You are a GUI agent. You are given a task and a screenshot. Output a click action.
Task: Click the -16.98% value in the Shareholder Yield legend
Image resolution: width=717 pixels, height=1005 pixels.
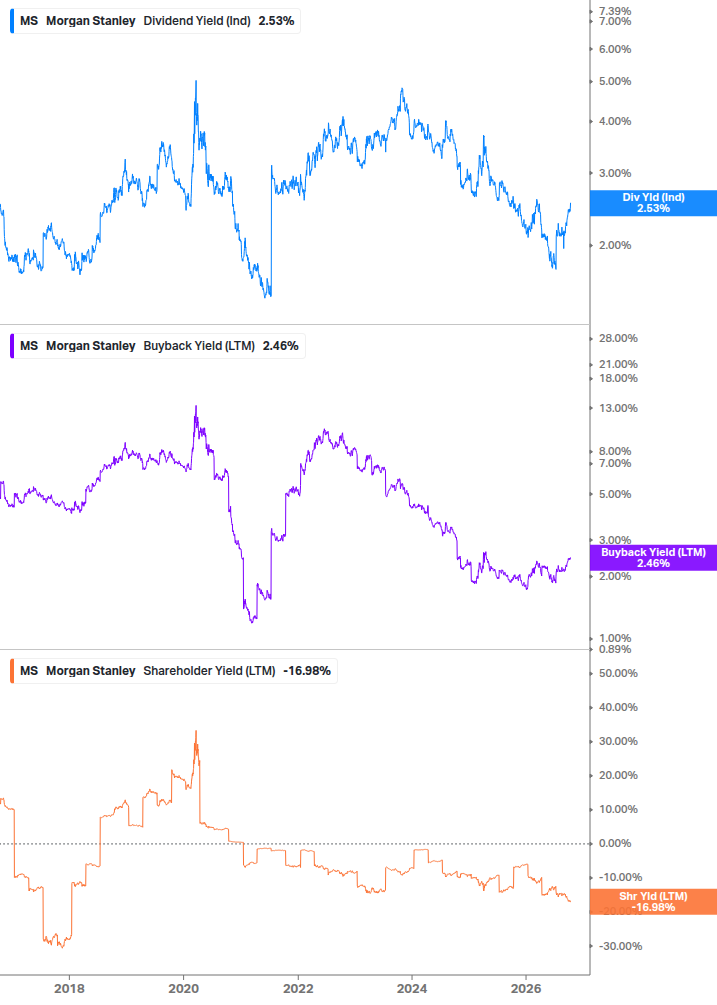308,671
